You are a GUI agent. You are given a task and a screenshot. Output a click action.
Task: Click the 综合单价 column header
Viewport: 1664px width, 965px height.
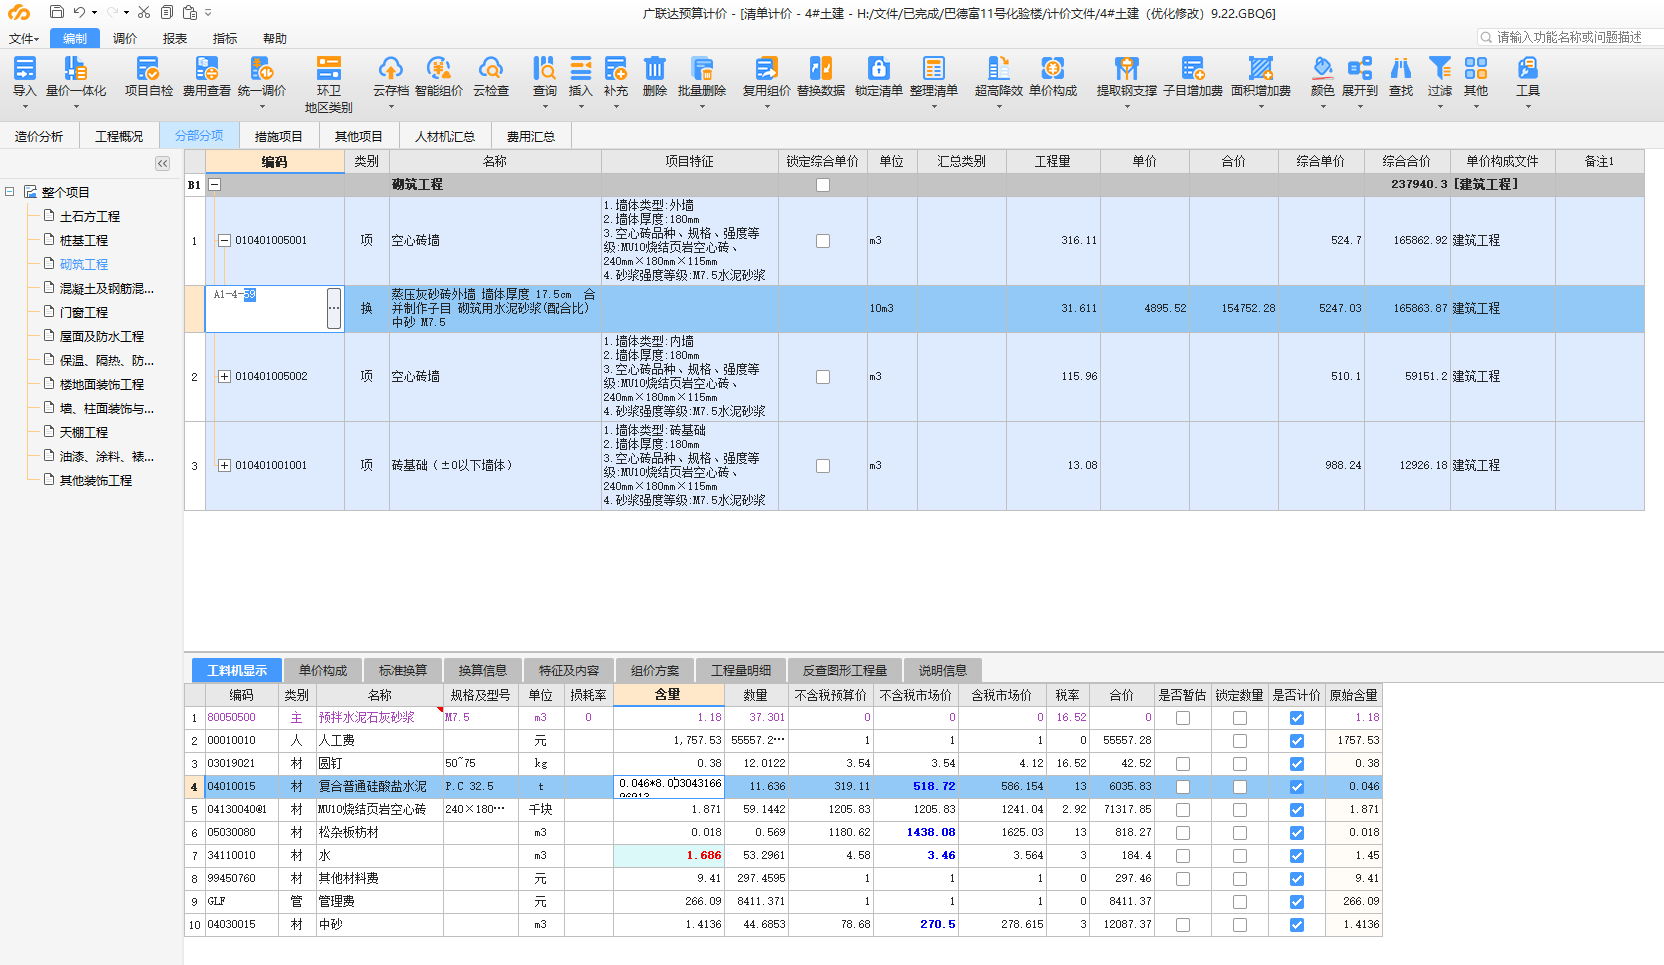(1321, 161)
